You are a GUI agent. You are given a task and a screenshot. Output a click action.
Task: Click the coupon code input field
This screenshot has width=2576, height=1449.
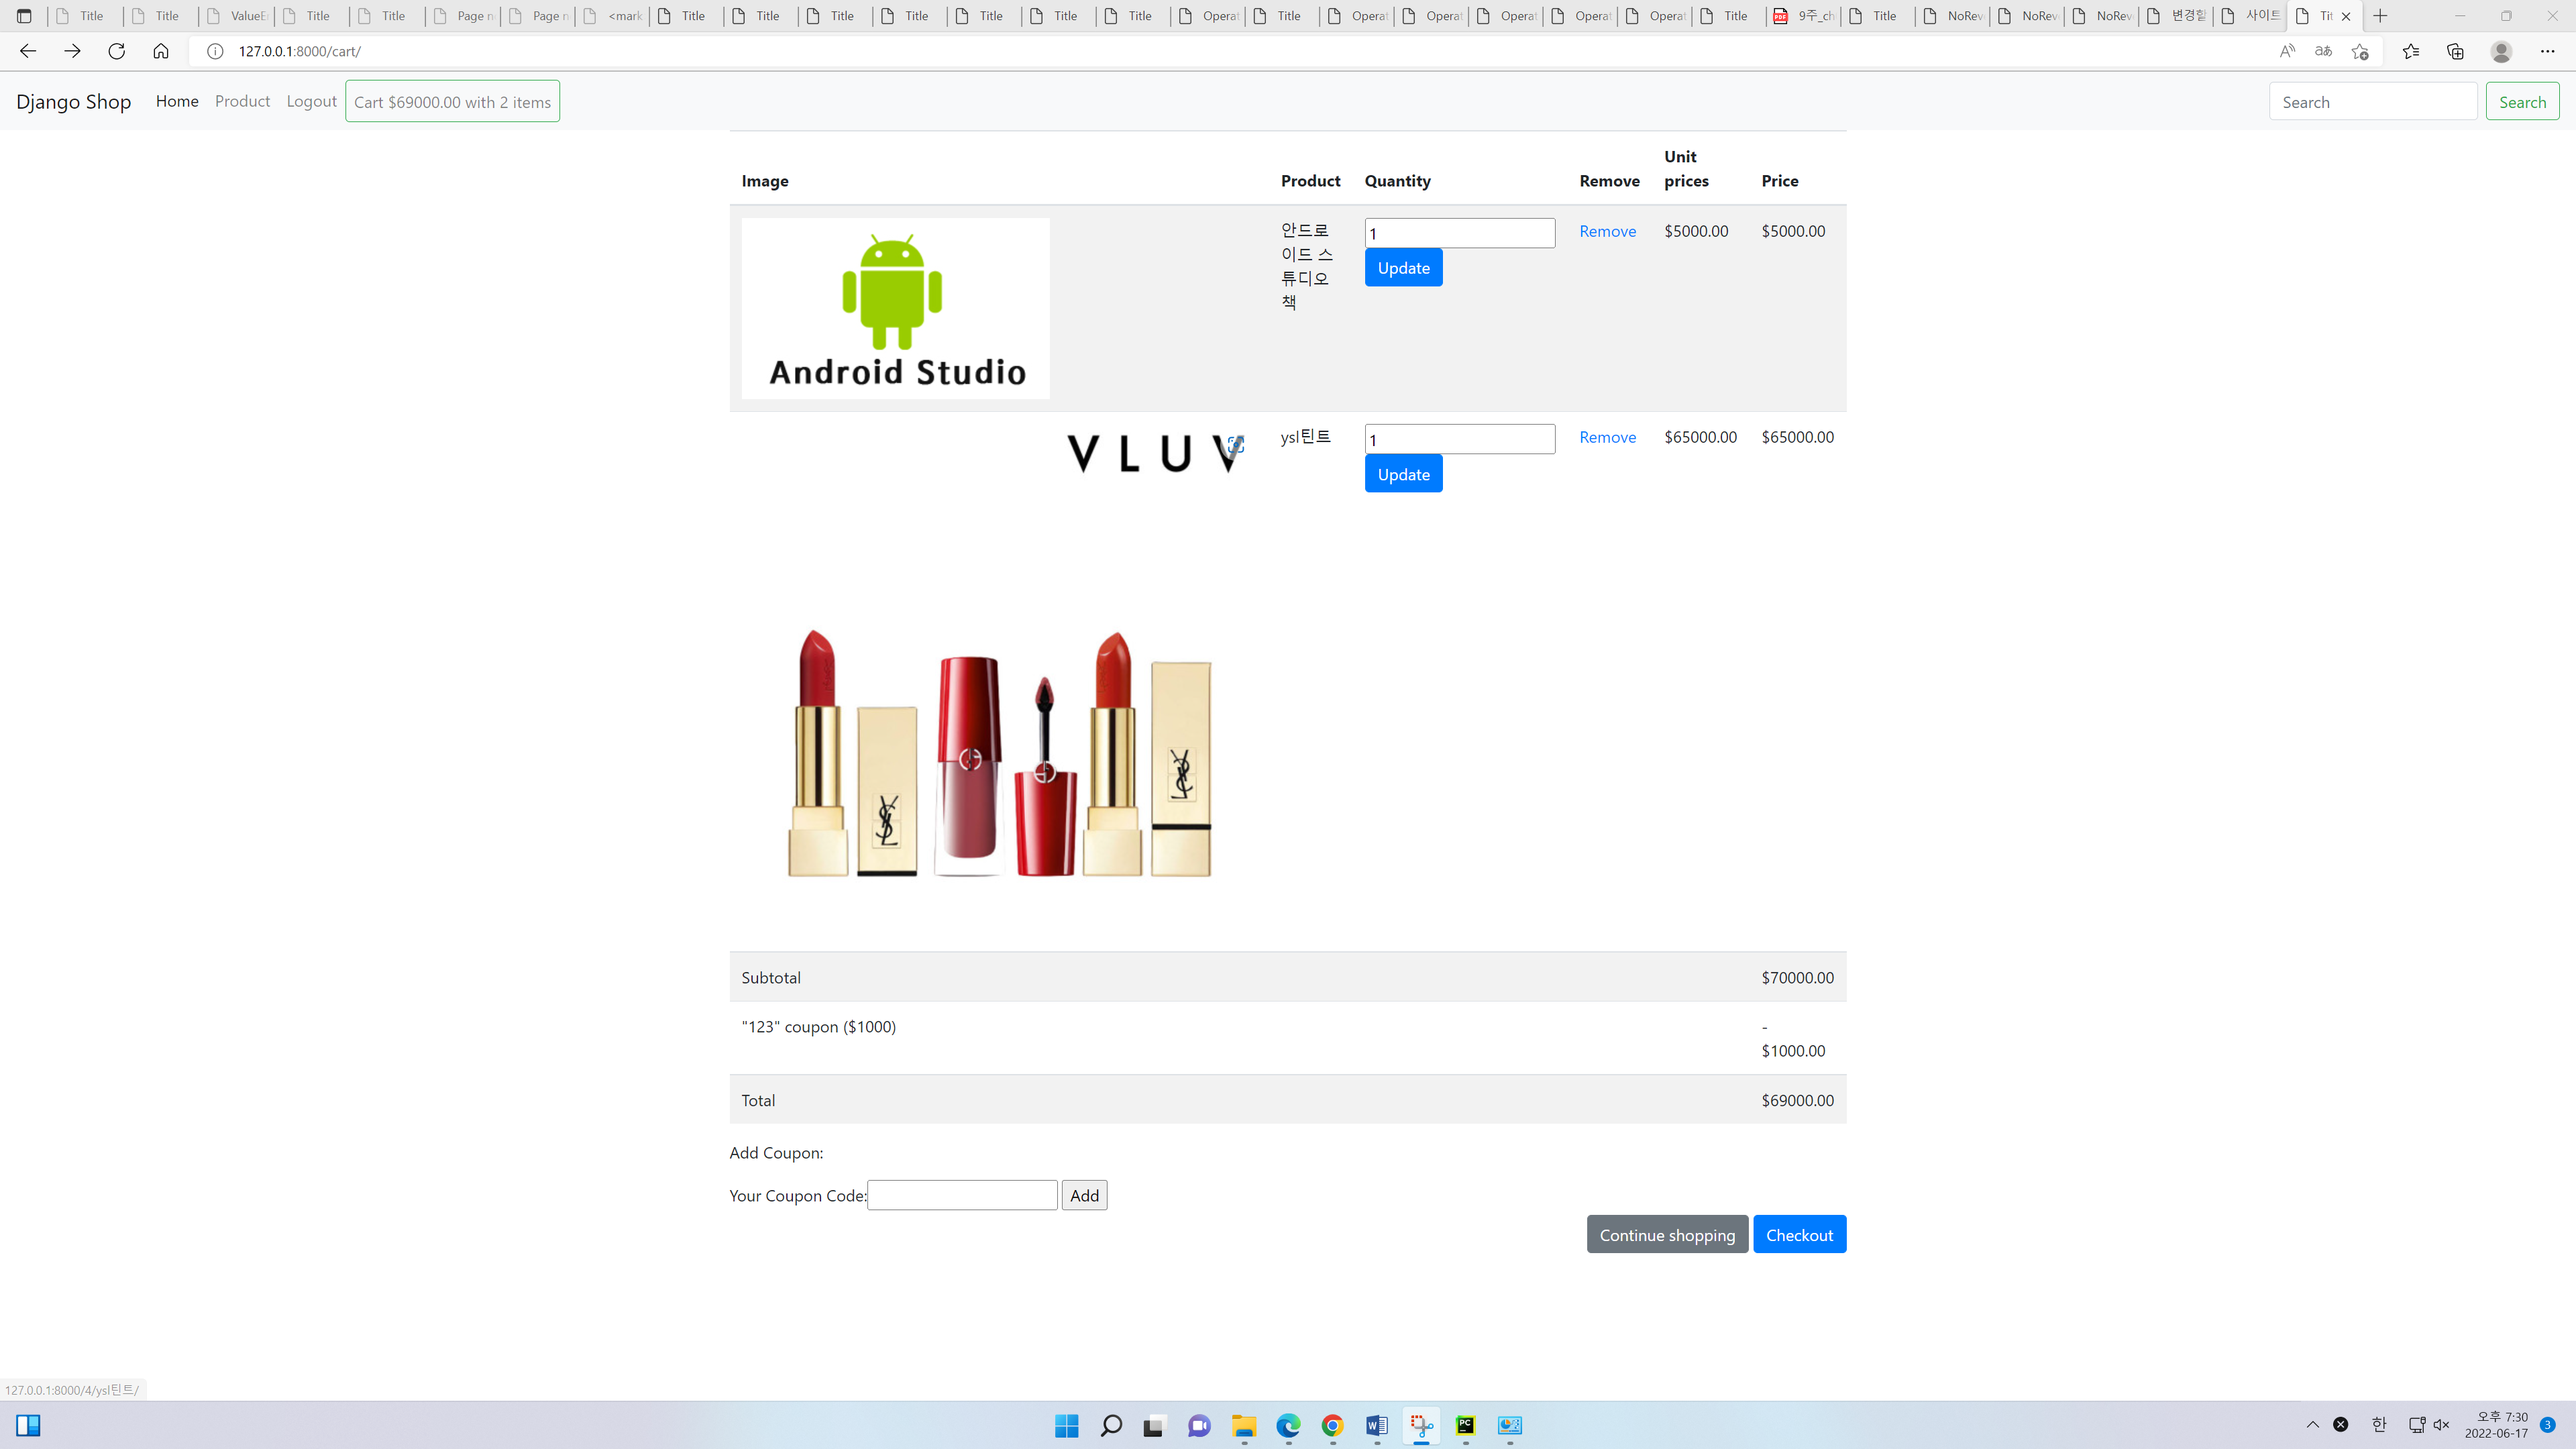point(961,1194)
